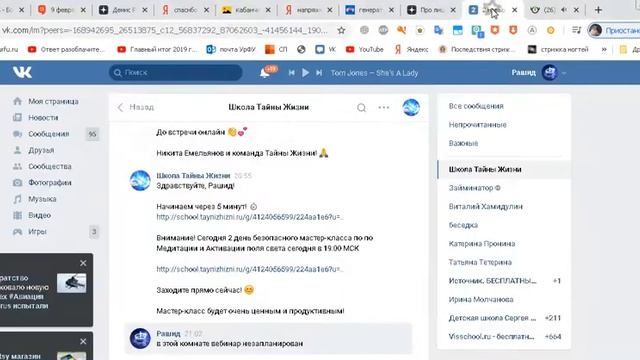Open Игры in sidebar
The height and width of the screenshot is (360, 640).
click(x=37, y=232)
